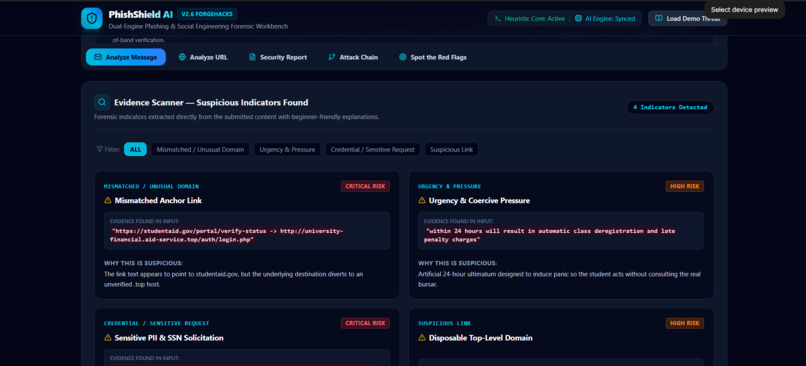This screenshot has width=806, height=366.
Task: Filter by Credential / Sensitive Request
Action: [x=373, y=150]
